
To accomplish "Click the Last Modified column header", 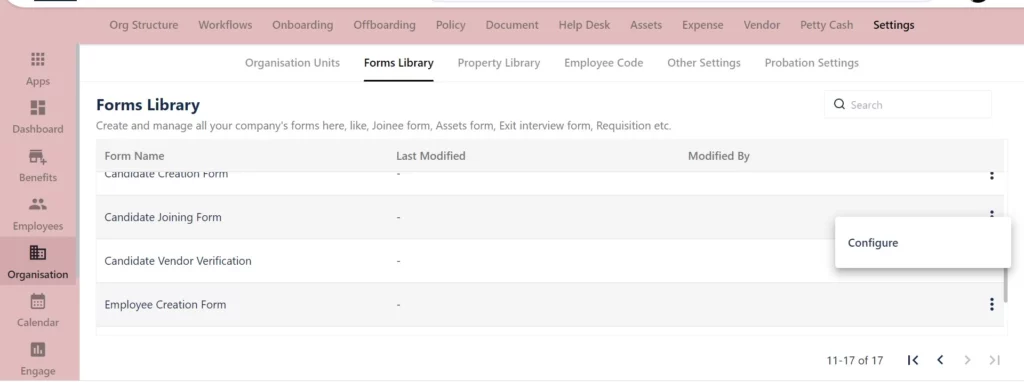I will (430, 156).
